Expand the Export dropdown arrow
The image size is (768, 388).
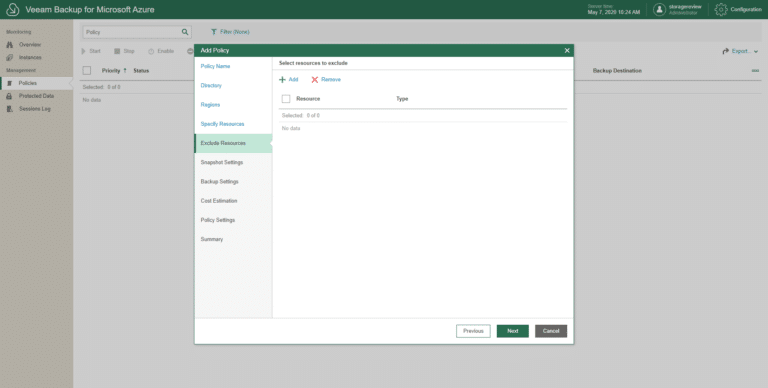(756, 51)
